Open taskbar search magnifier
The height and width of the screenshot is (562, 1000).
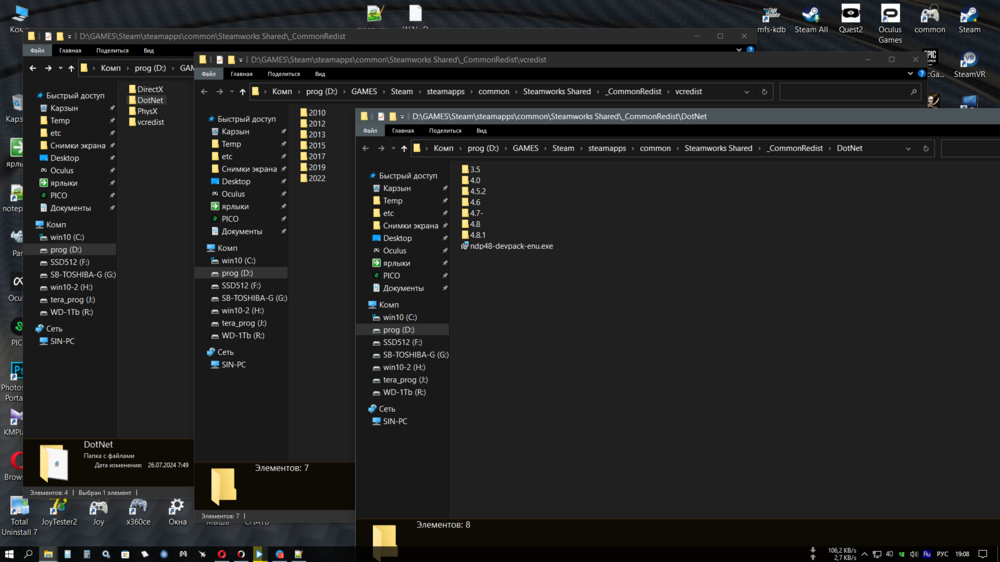28,554
